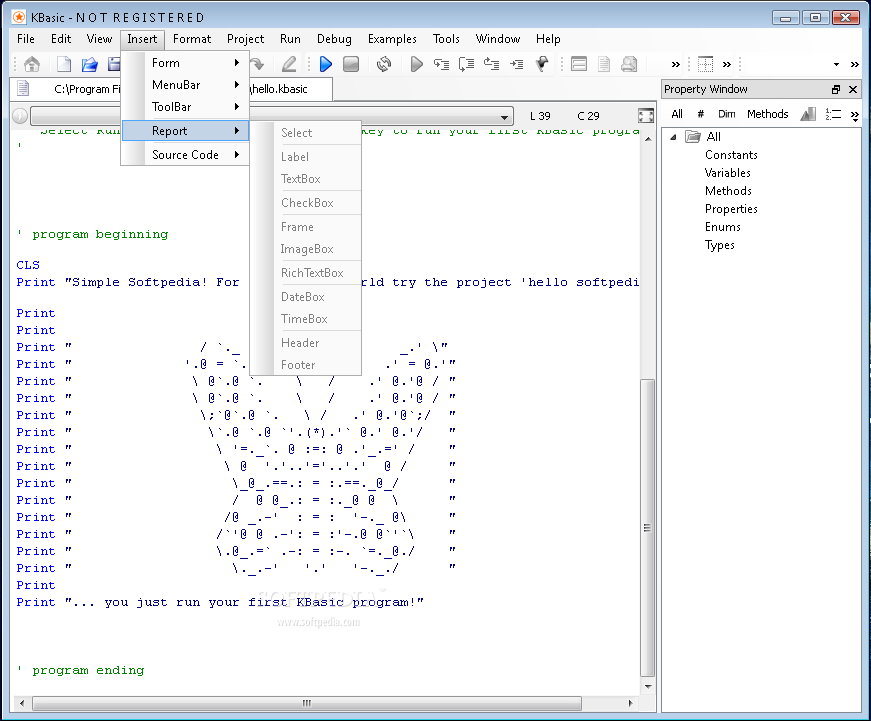Expand the Form submenu

pos(186,63)
